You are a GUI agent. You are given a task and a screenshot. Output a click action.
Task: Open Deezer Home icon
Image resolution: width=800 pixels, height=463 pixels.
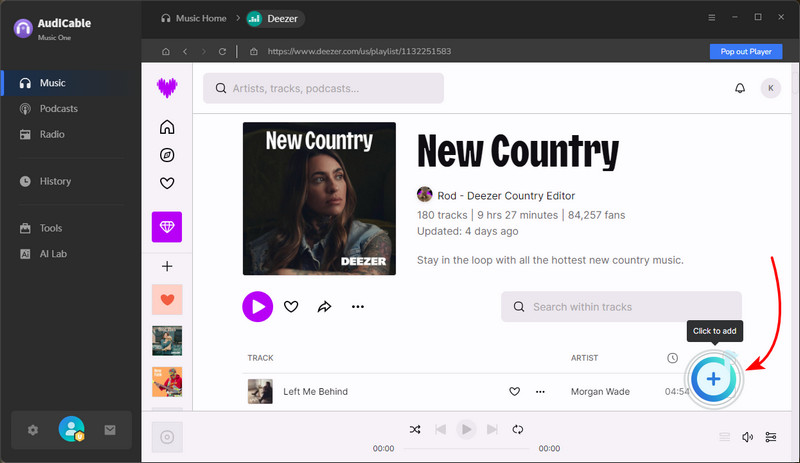pyautogui.click(x=167, y=127)
